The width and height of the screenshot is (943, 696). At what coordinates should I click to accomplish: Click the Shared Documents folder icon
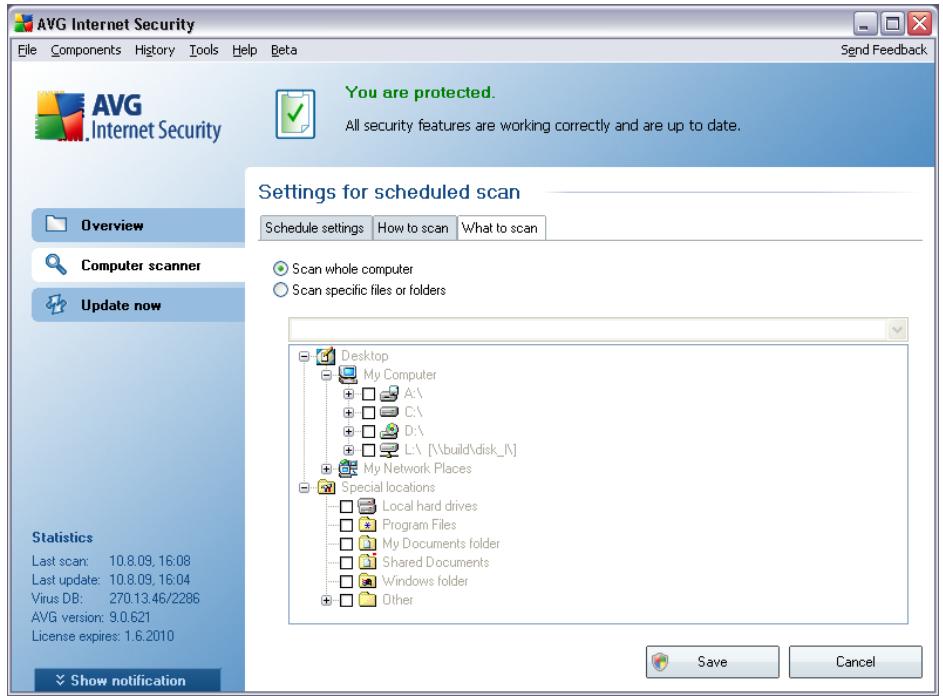(367, 562)
